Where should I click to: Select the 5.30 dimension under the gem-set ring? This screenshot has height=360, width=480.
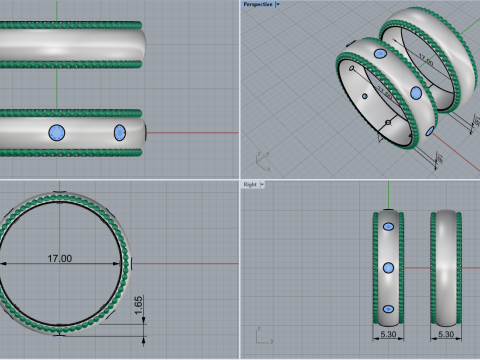coord(388,334)
